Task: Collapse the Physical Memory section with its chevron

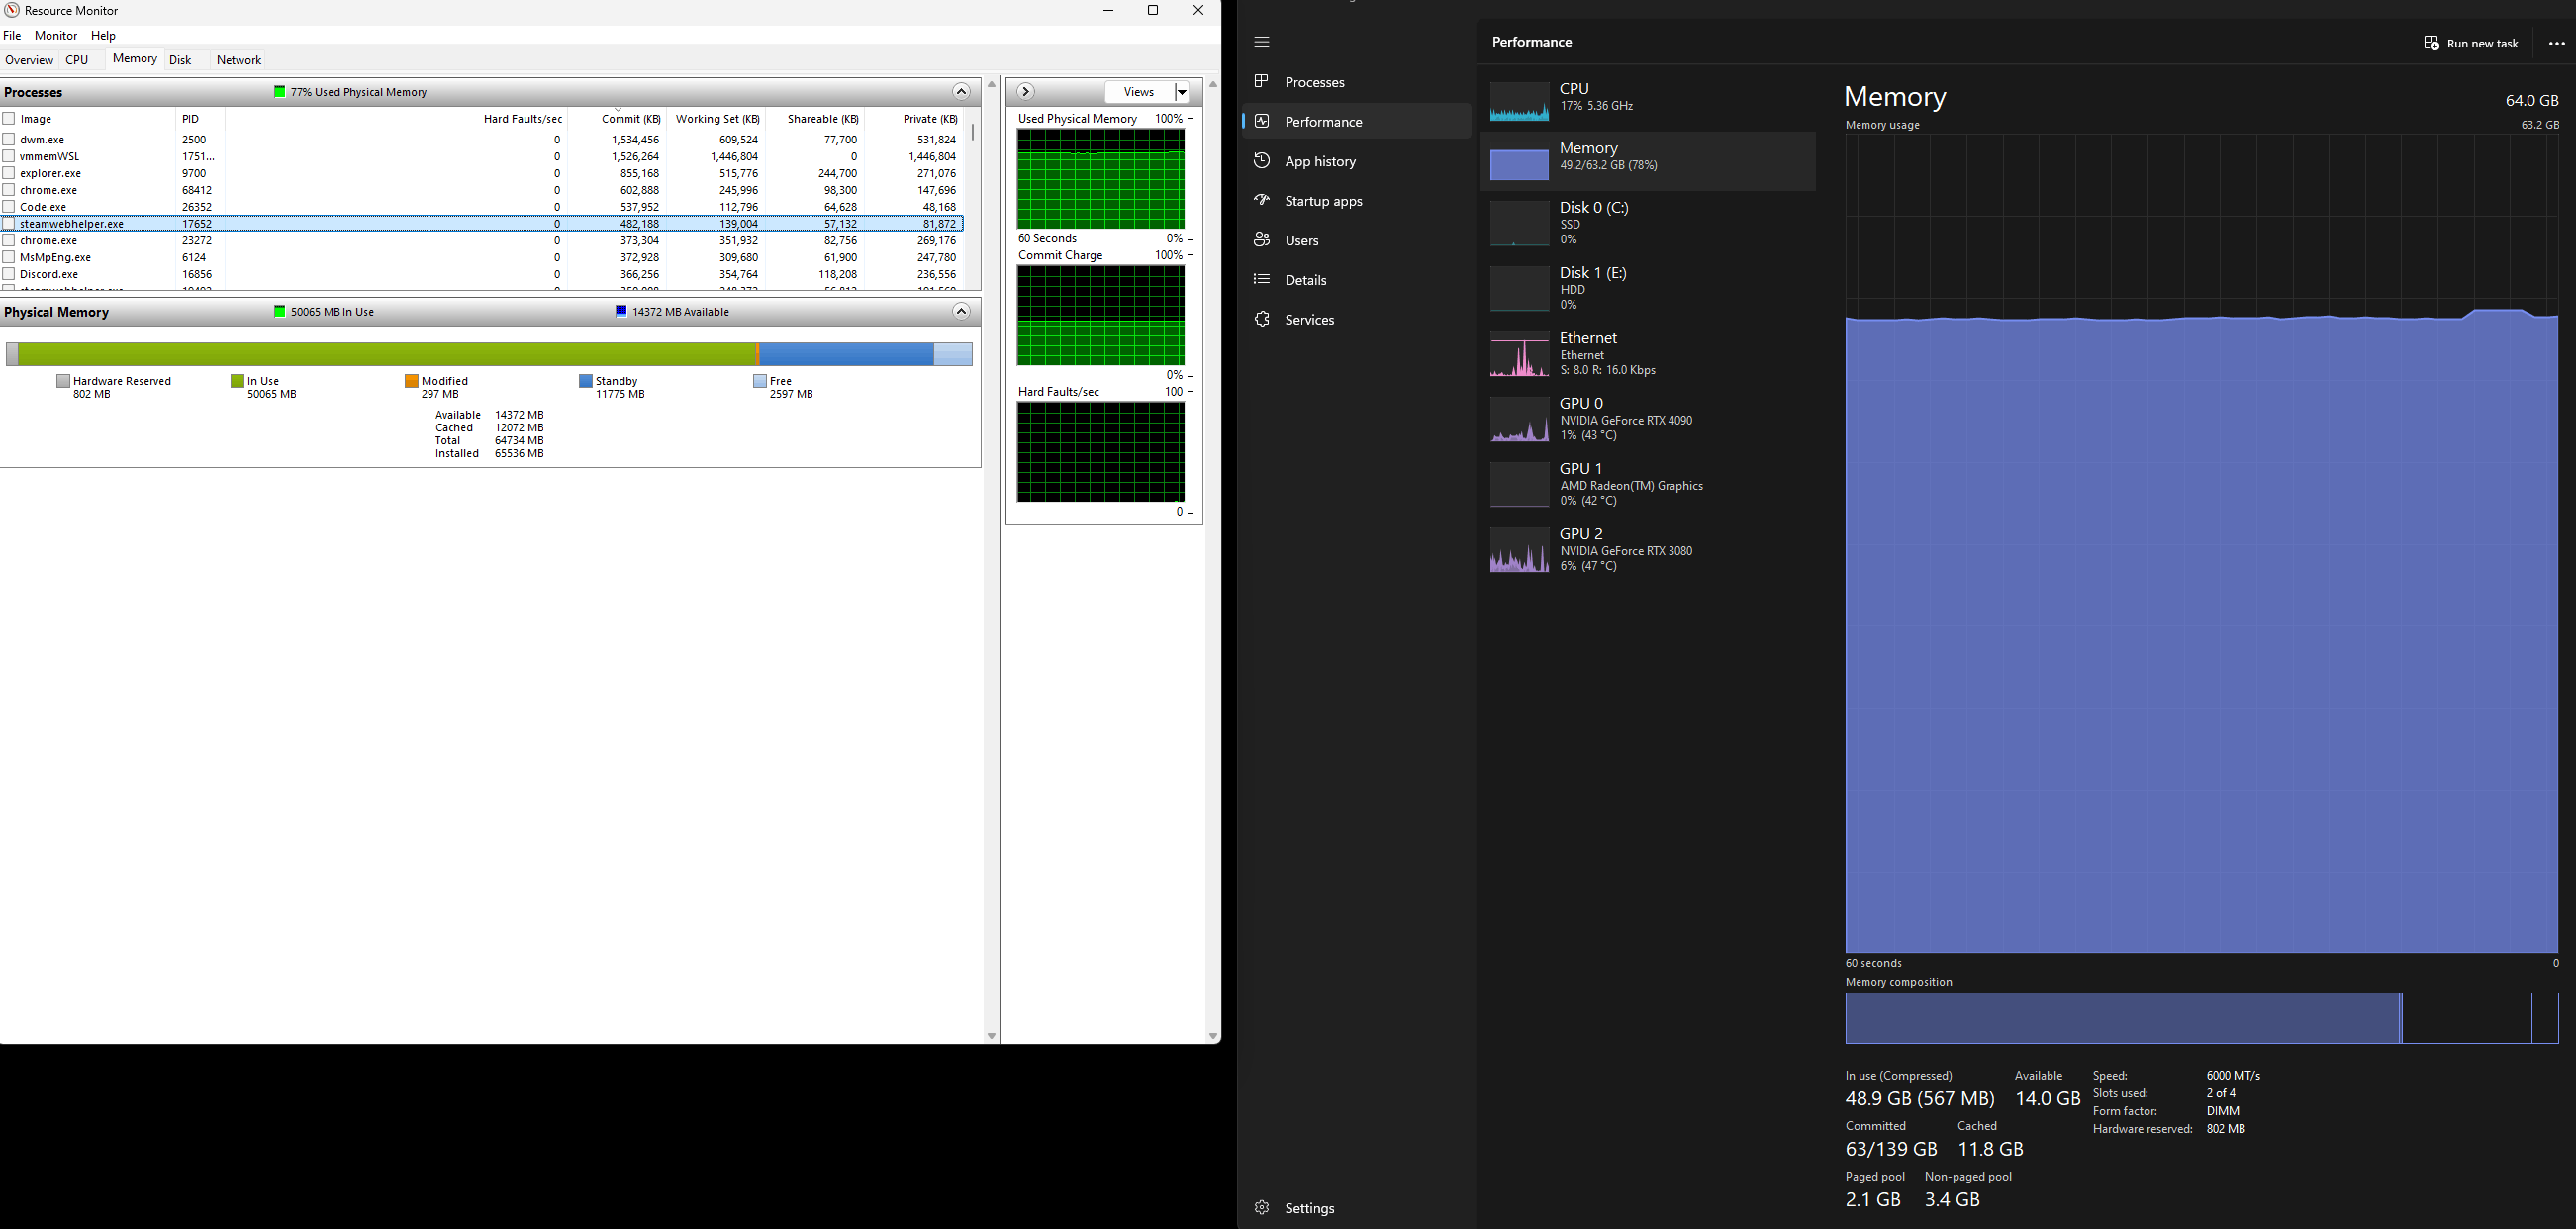Action: coord(960,311)
